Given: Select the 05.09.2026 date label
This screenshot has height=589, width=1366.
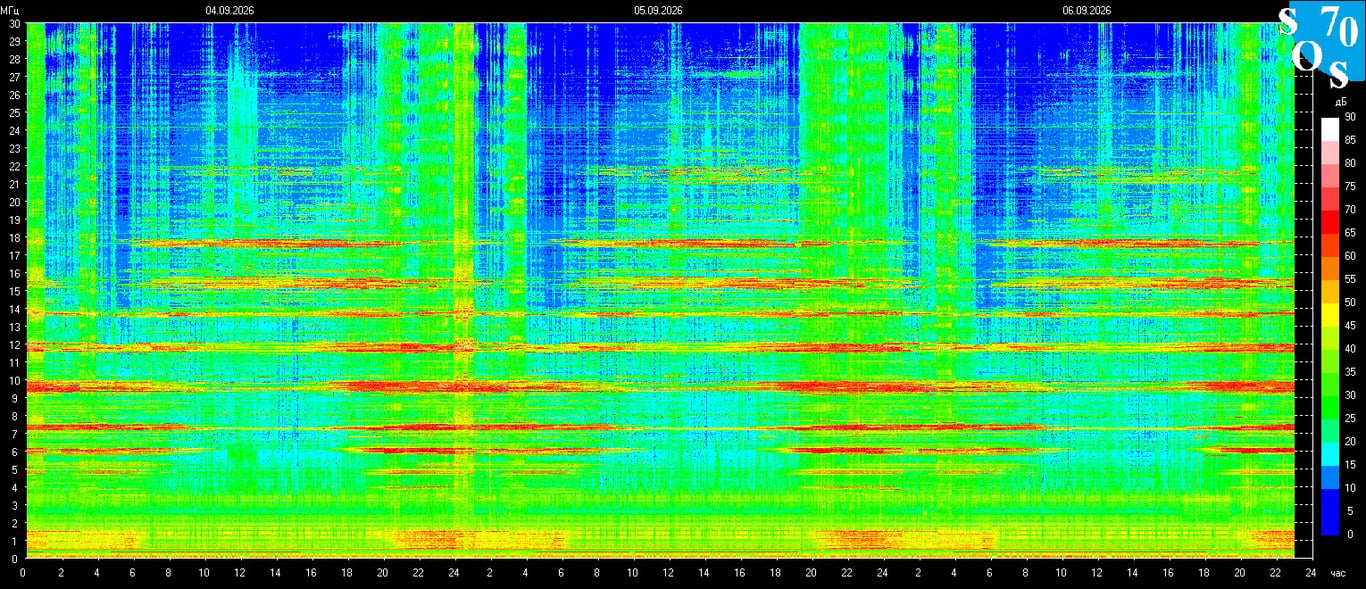Looking at the screenshot, I should click(658, 10).
